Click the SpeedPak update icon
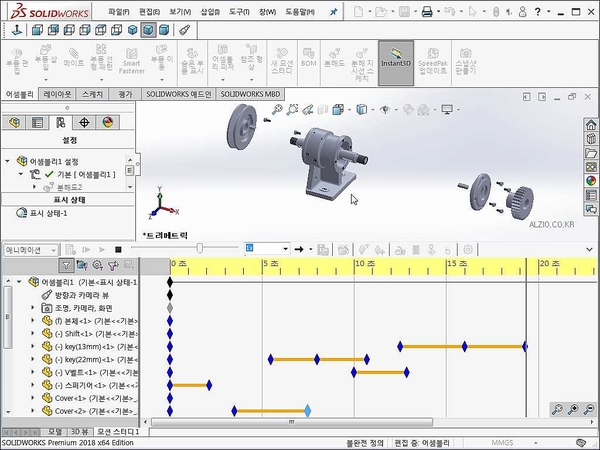 [433, 61]
